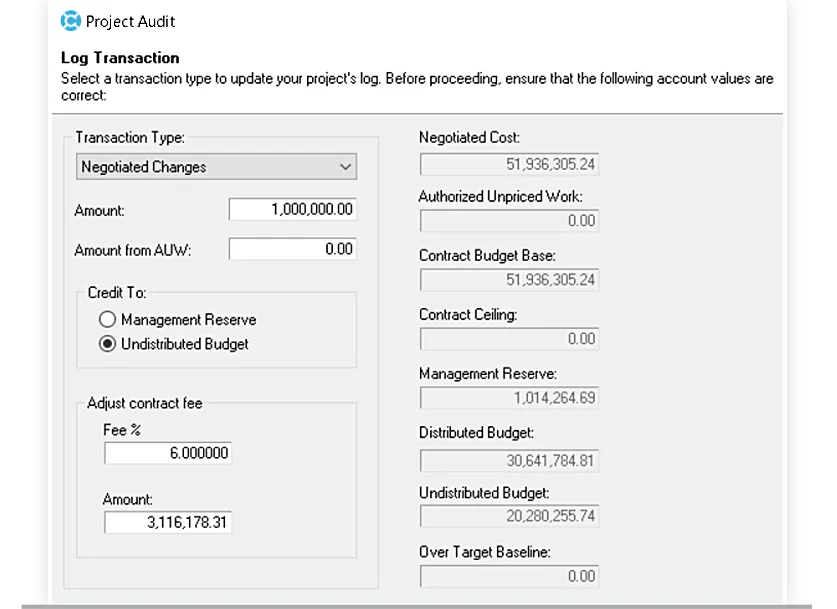
Task: Click the Project Audit logo icon
Action: (71, 21)
